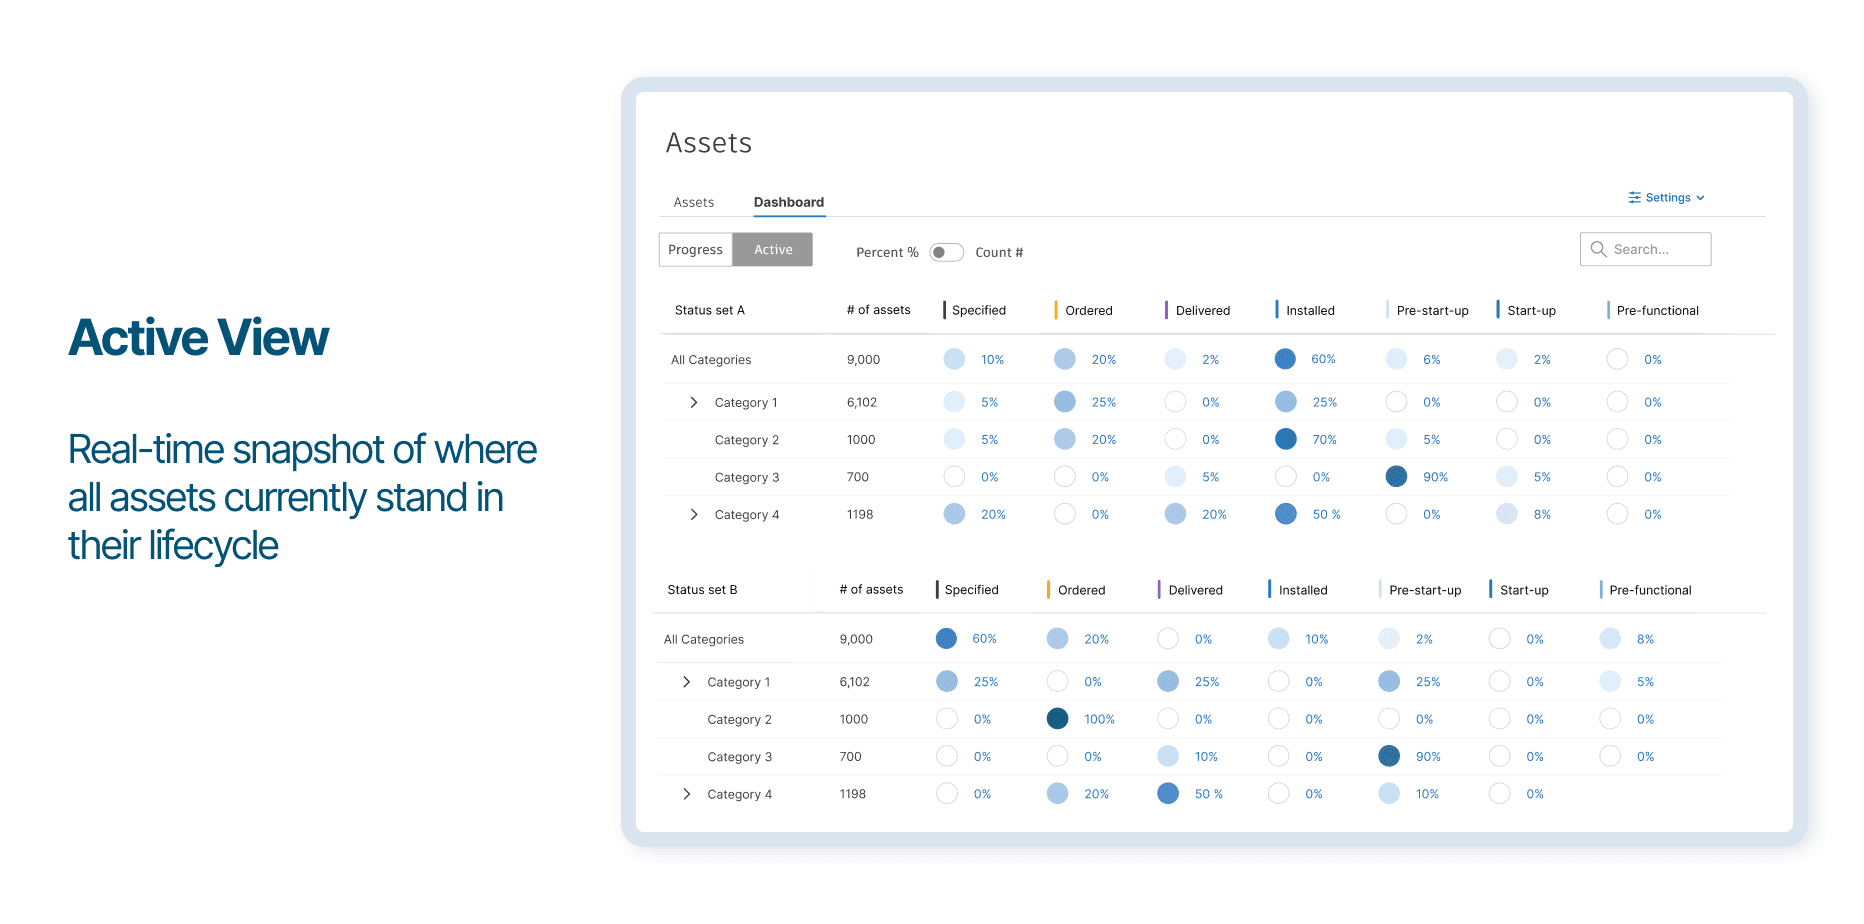Click the # of assets header in set A
1864x924 pixels.
(x=878, y=310)
